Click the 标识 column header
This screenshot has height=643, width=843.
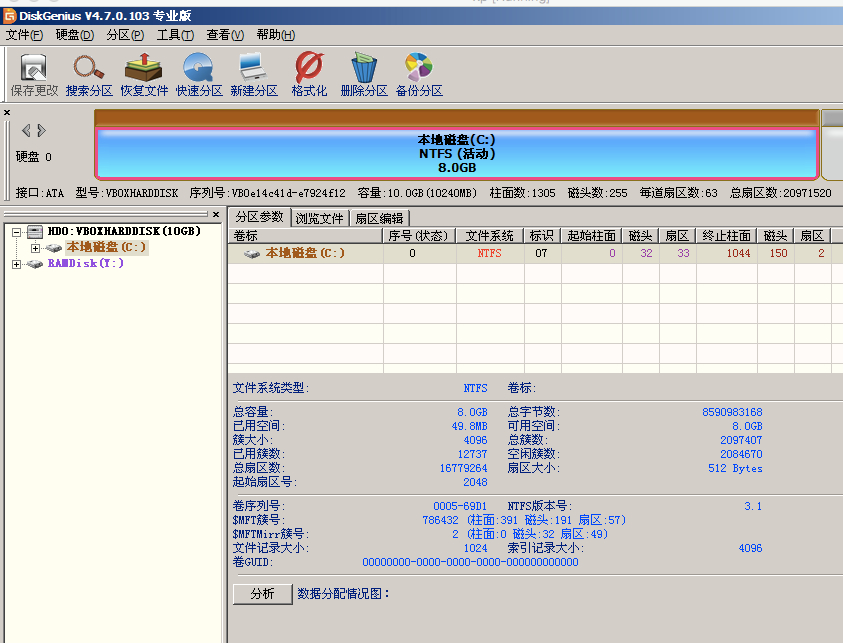click(x=541, y=236)
